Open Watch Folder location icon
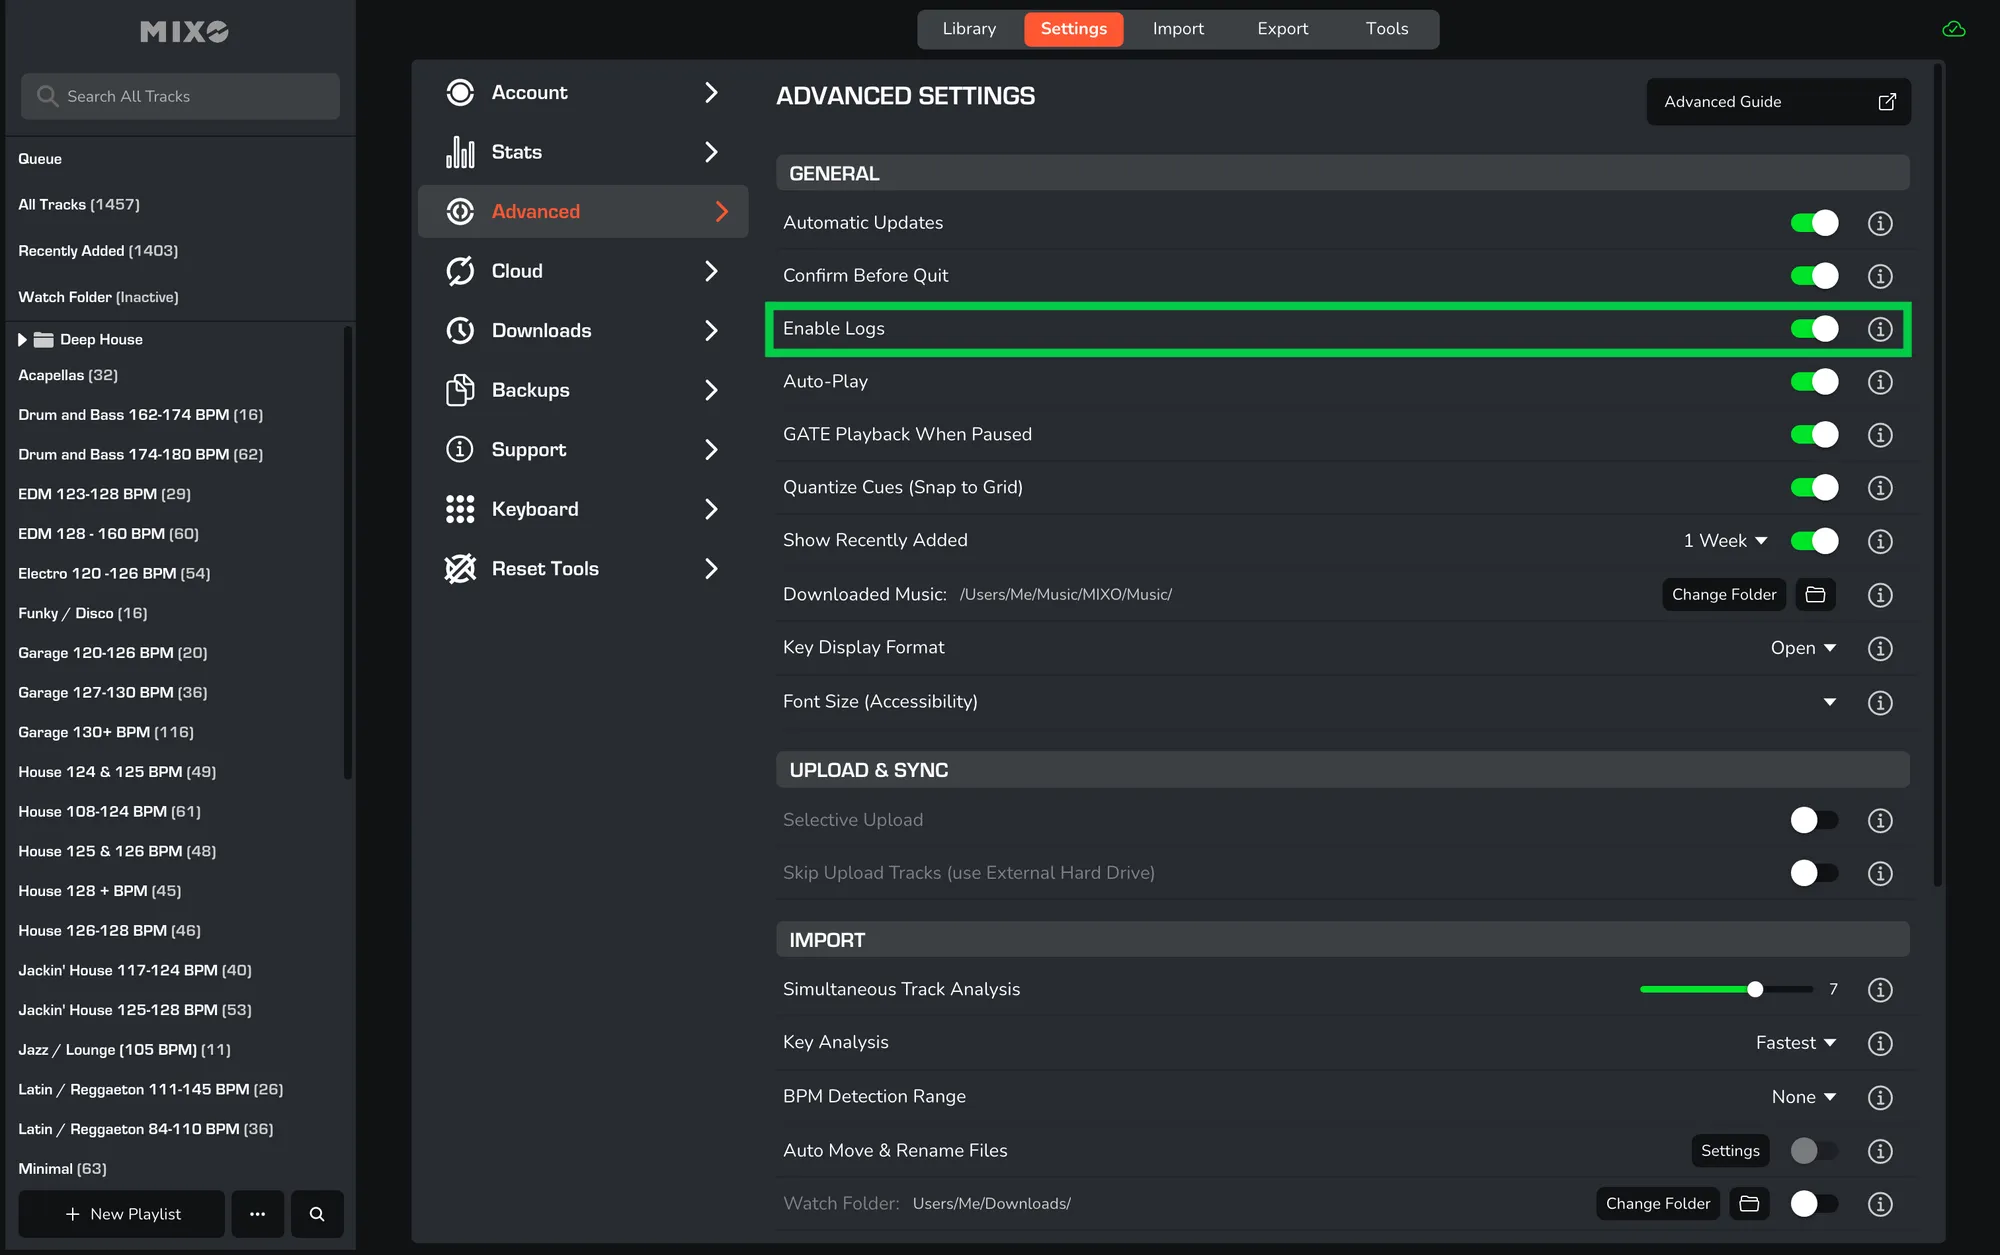Viewport: 2000px width, 1255px height. pyautogui.click(x=1749, y=1204)
